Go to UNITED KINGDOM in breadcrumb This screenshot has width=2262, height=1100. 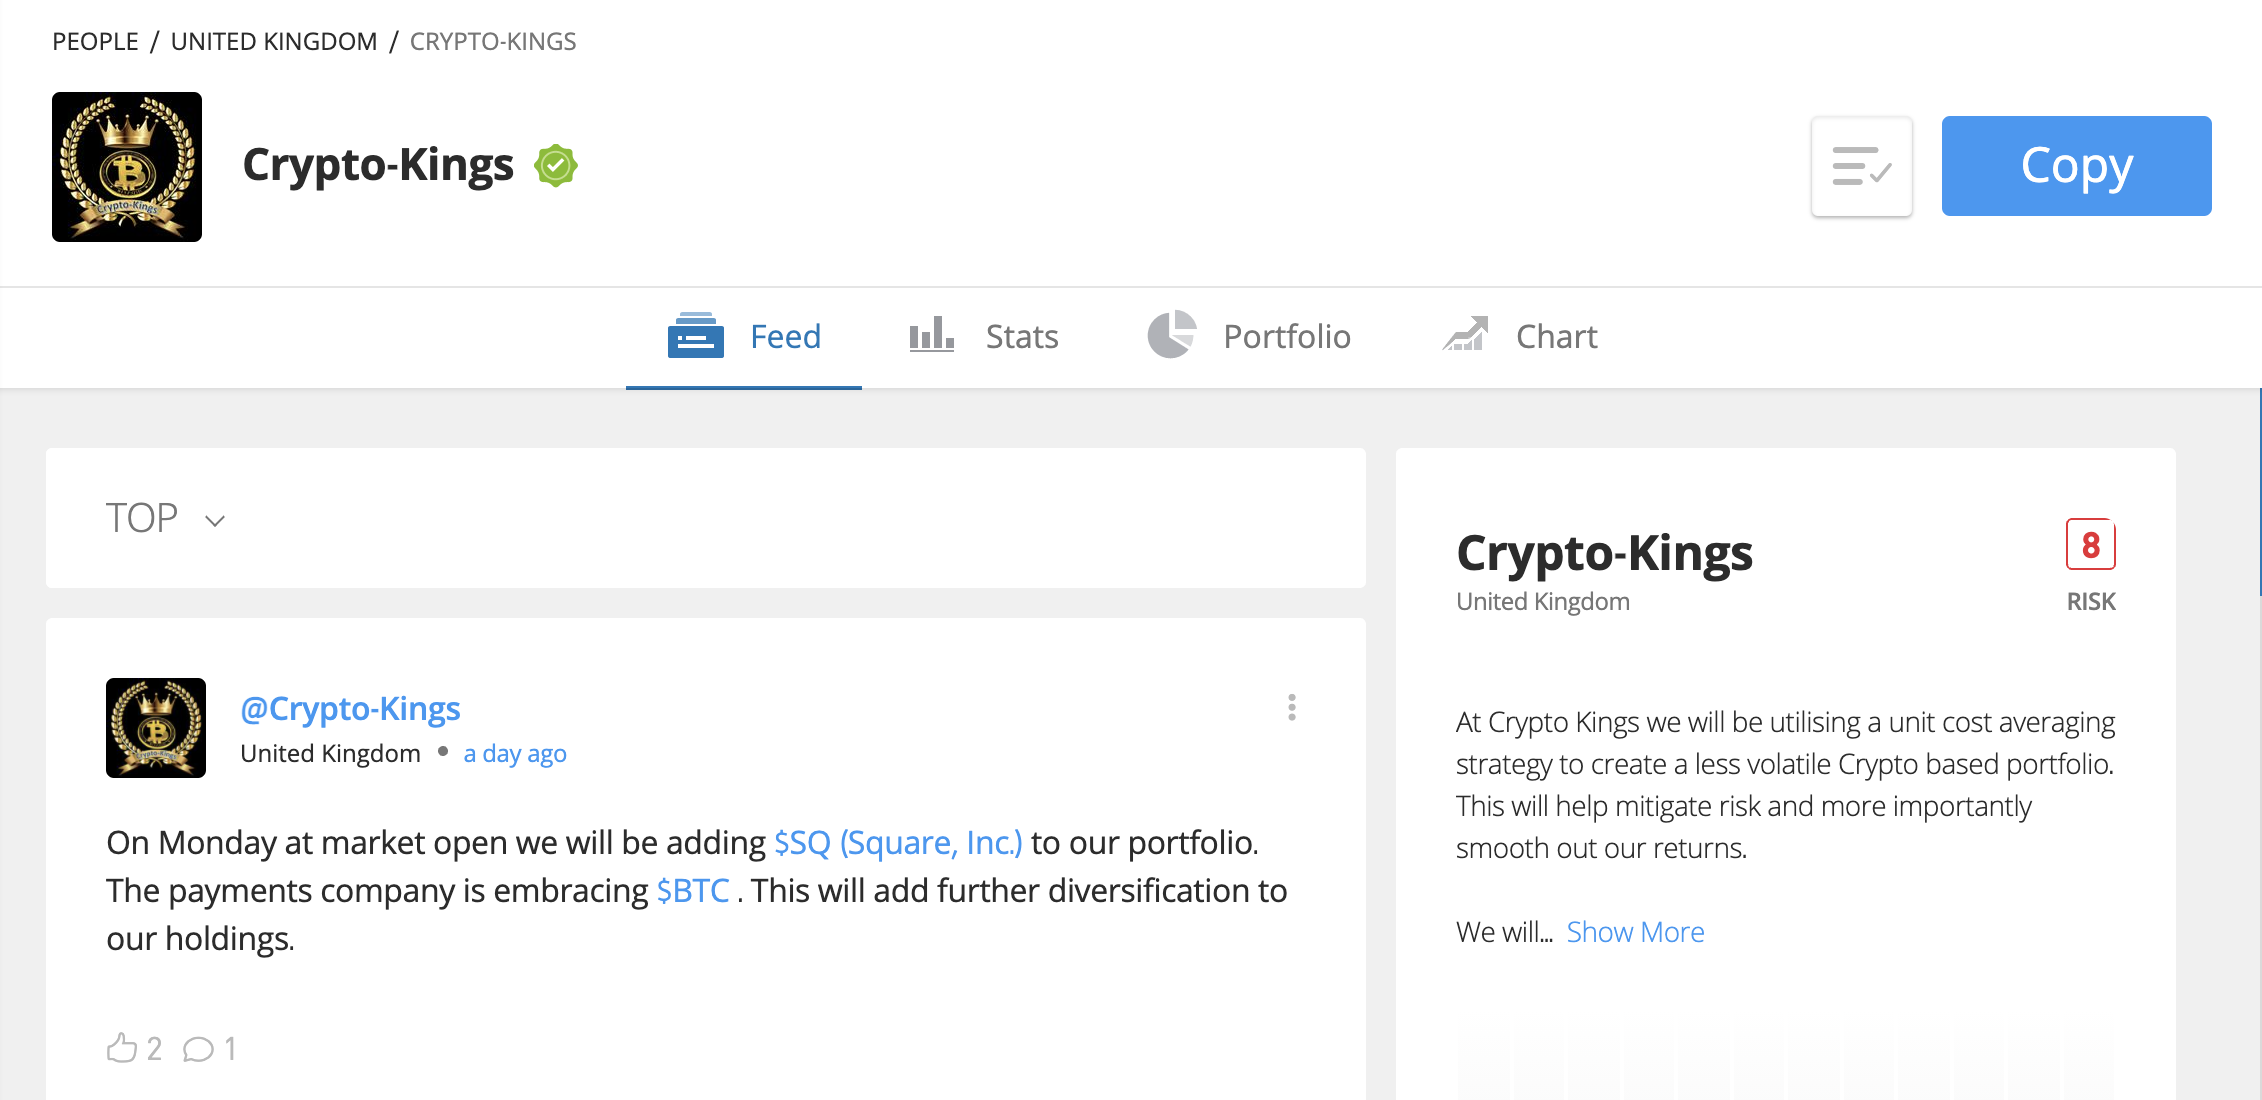[x=274, y=41]
